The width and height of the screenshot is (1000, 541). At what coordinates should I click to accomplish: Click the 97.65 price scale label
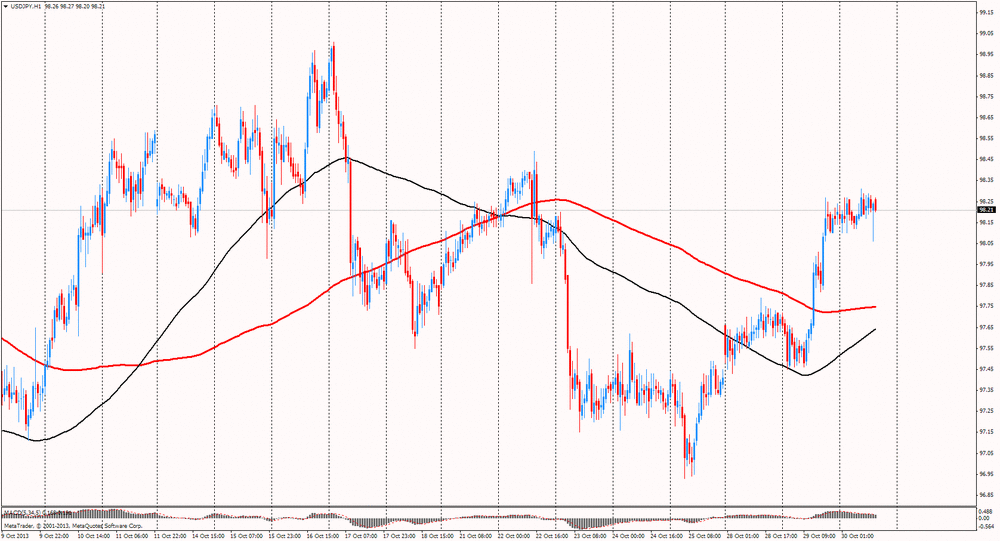pyautogui.click(x=985, y=327)
